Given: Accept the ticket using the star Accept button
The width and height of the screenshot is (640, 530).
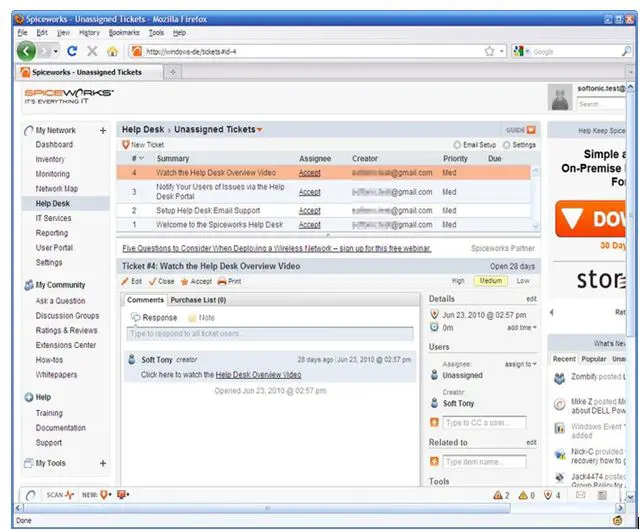Looking at the screenshot, I should 196,281.
